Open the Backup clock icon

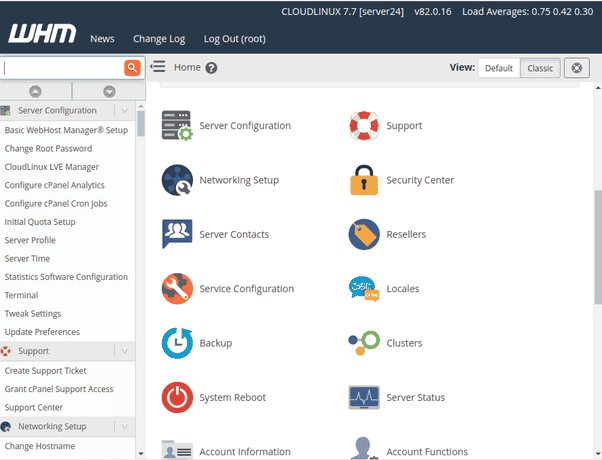tap(177, 343)
